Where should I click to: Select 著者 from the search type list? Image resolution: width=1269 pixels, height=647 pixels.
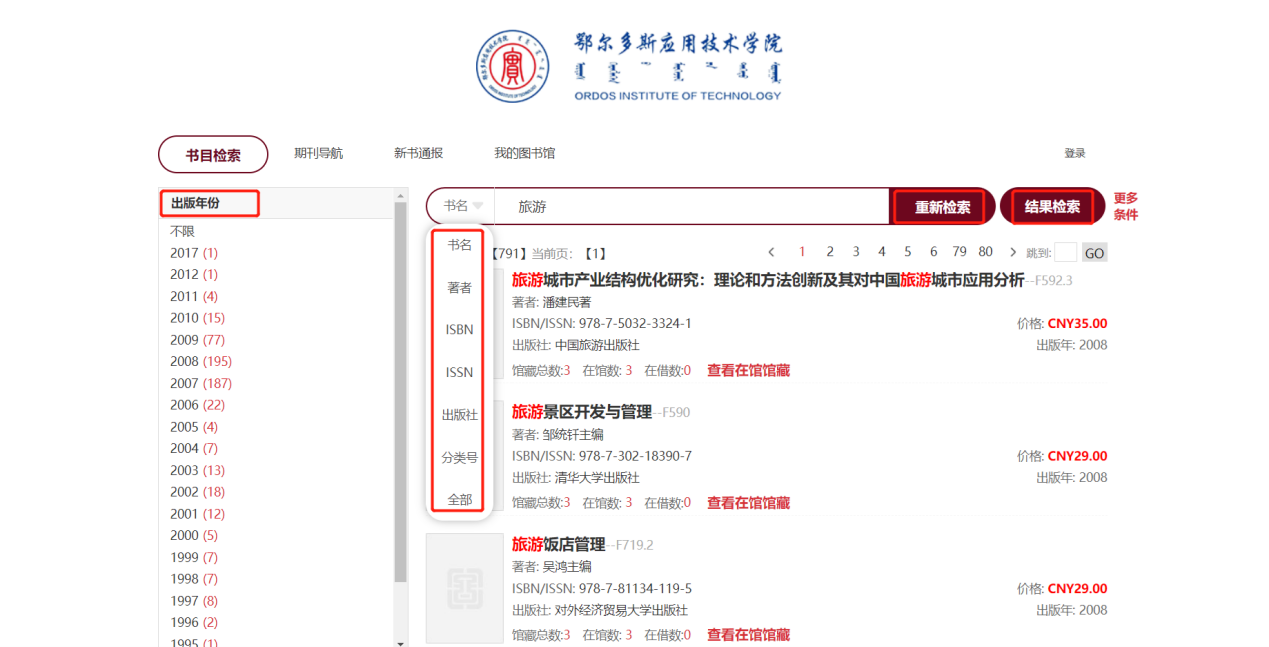click(459, 288)
